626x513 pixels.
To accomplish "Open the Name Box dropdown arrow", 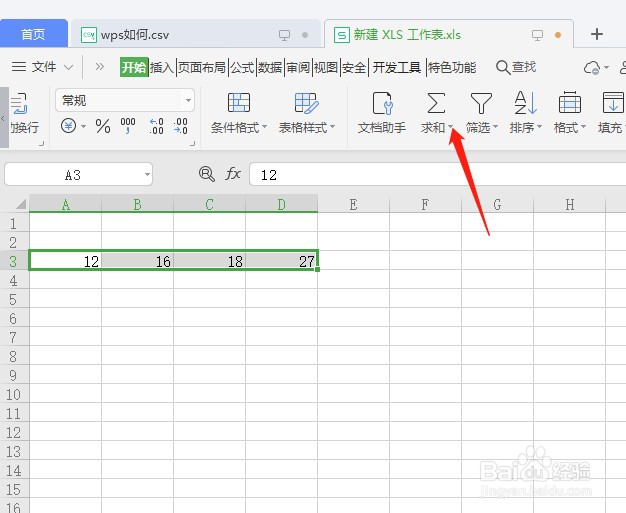I will tap(147, 174).
